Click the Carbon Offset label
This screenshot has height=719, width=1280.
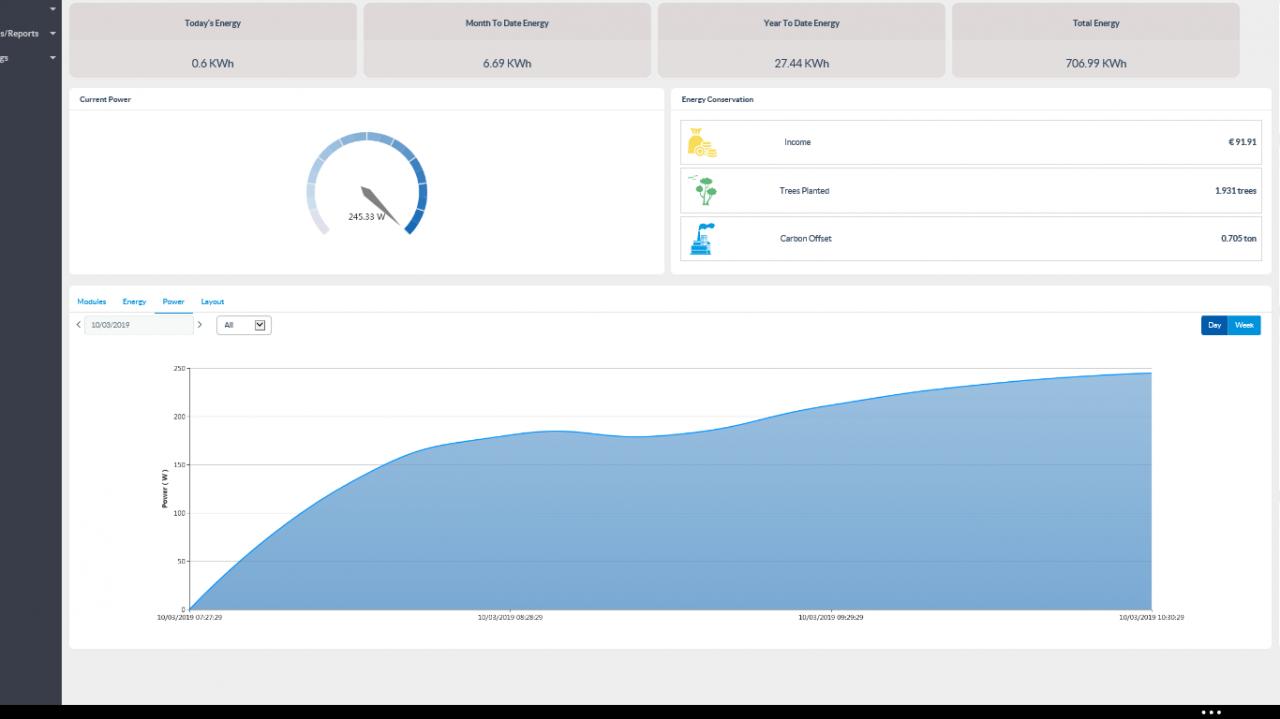pos(806,238)
